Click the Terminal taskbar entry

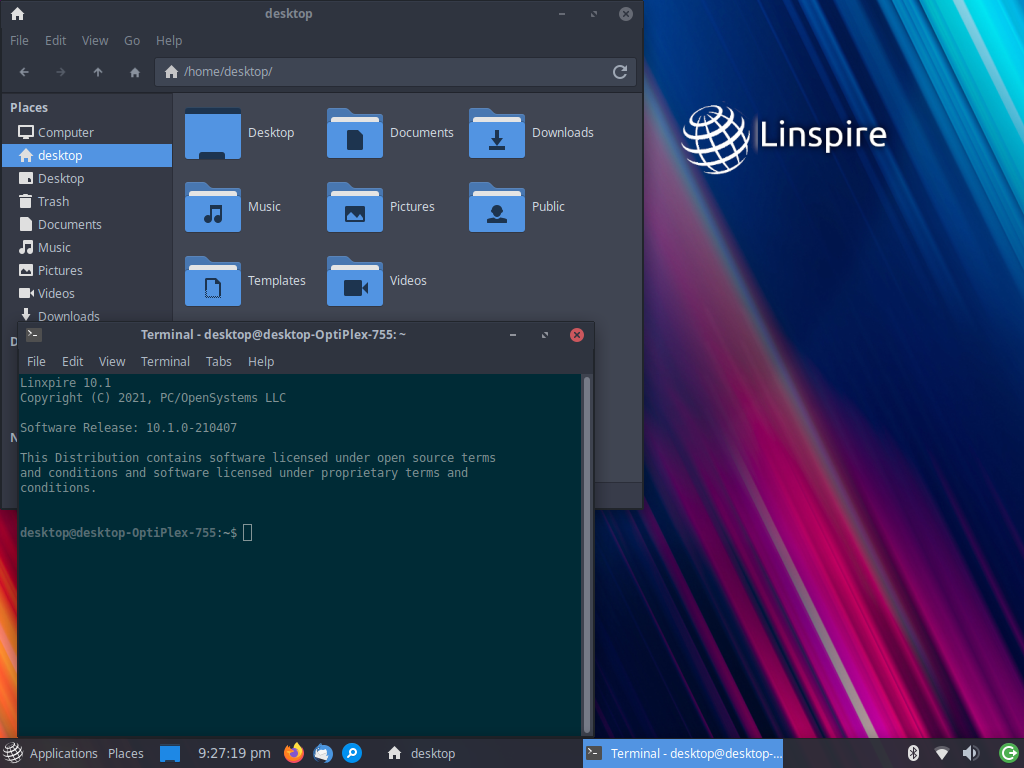(683, 753)
